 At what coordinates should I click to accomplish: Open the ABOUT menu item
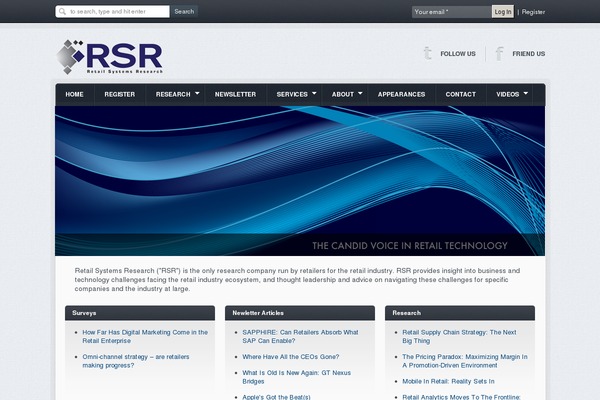pos(343,95)
